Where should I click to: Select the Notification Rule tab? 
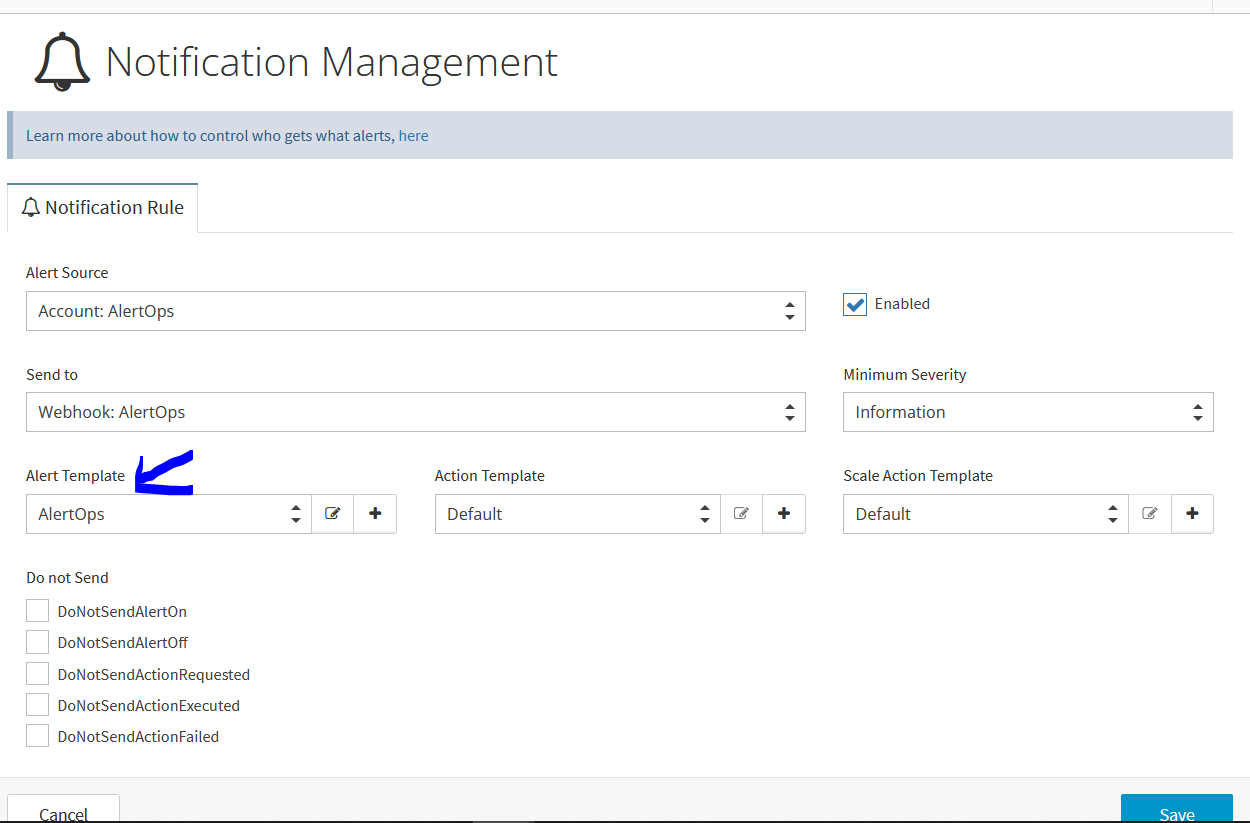click(103, 208)
